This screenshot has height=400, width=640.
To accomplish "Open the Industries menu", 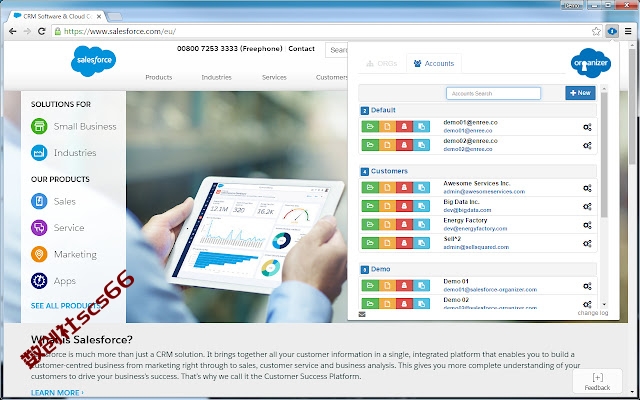I will coord(216,77).
